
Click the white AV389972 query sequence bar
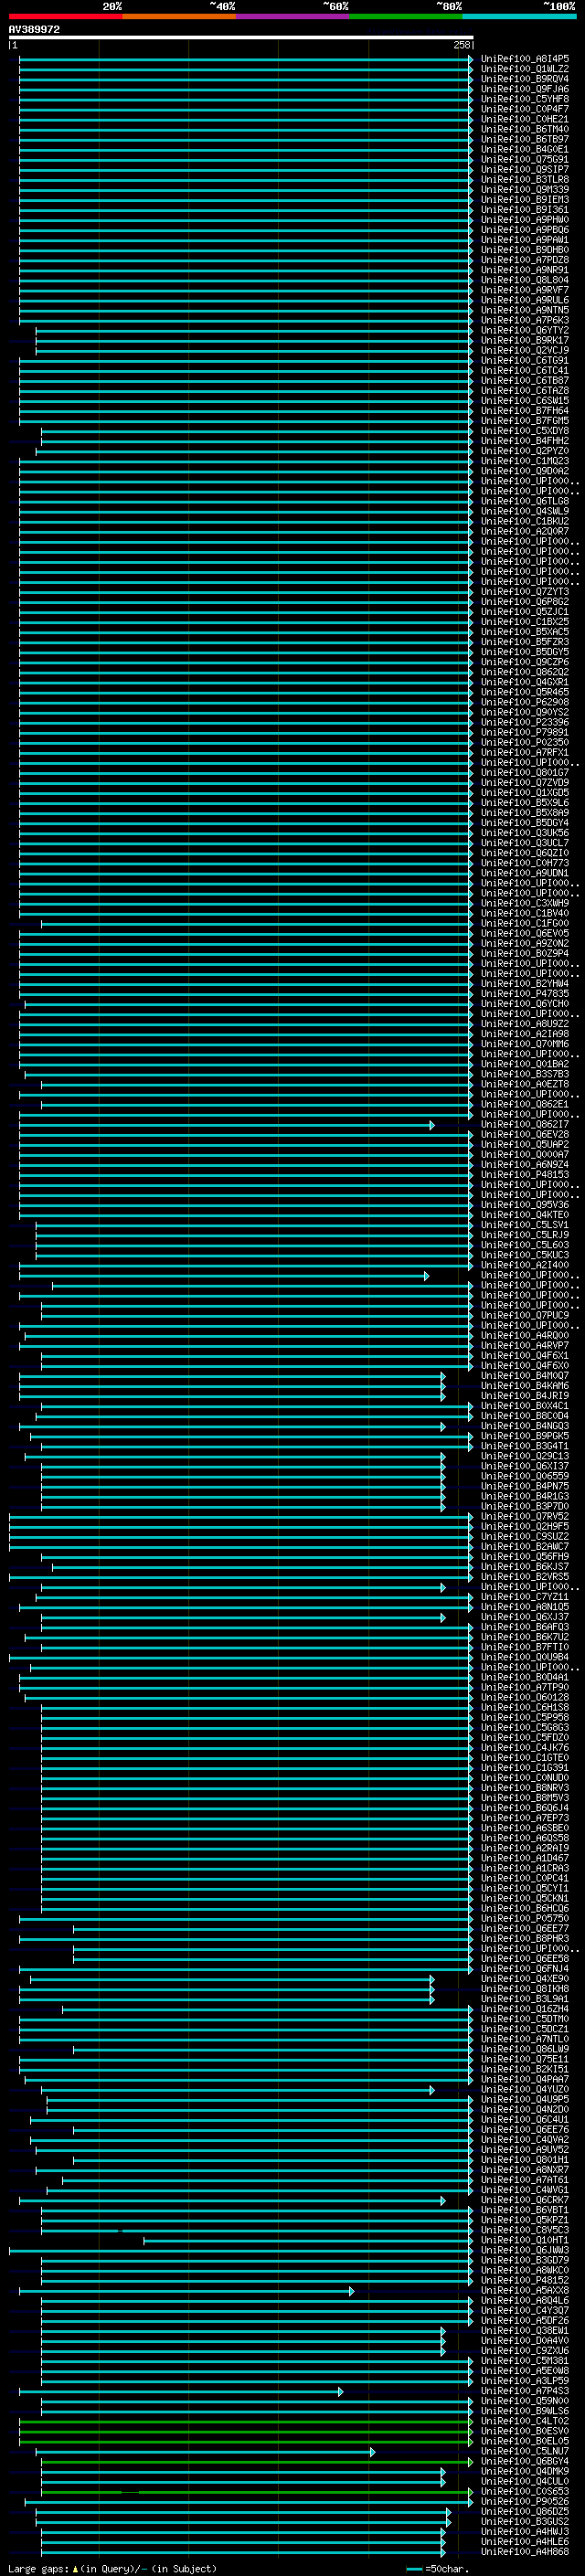[x=241, y=38]
